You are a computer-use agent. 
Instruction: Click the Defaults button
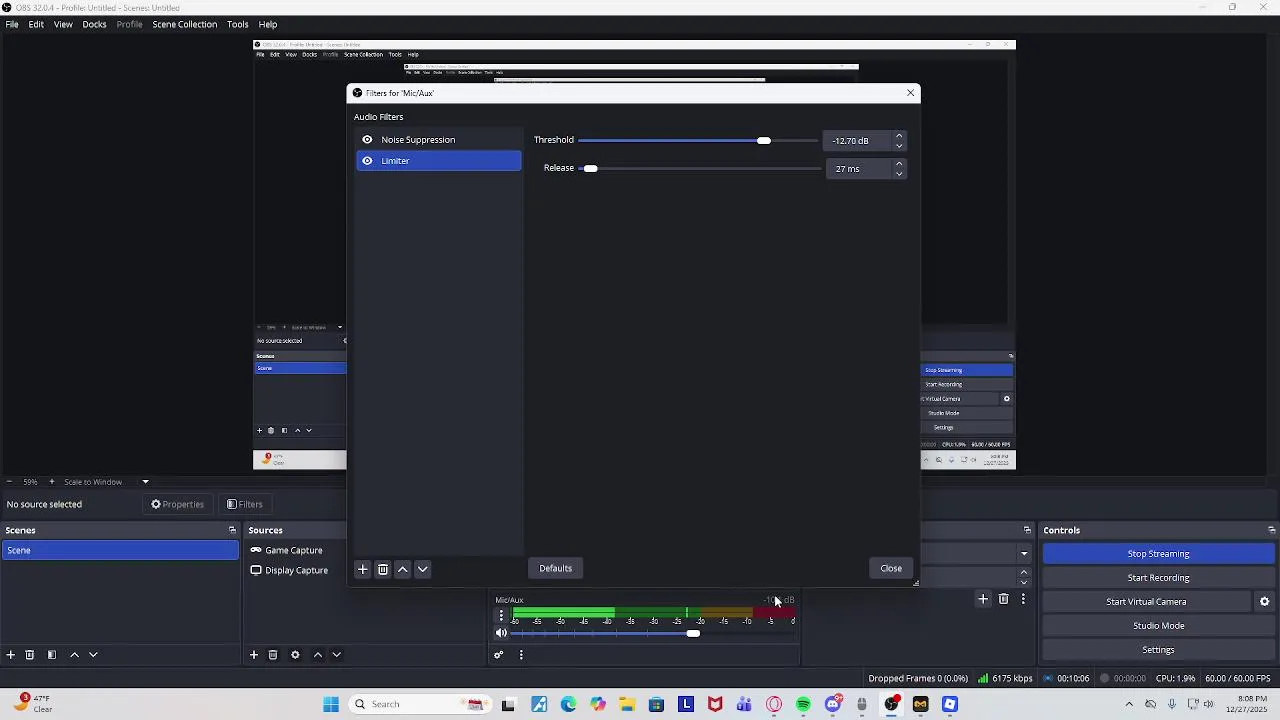coord(555,568)
